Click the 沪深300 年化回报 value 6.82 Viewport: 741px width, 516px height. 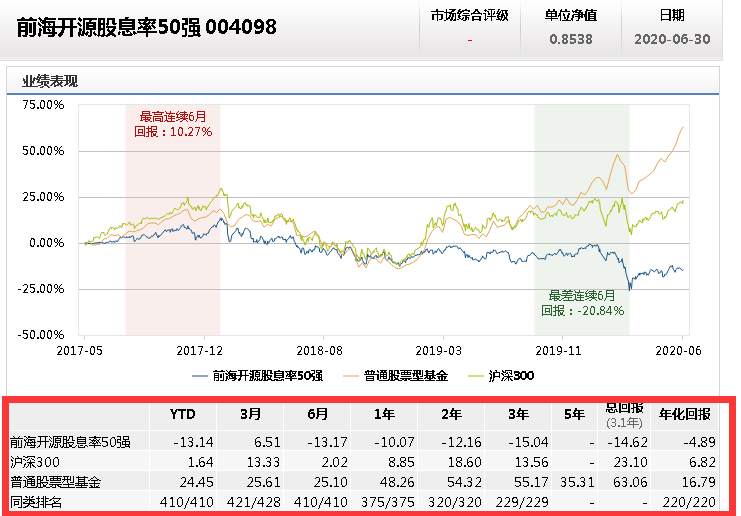703,462
